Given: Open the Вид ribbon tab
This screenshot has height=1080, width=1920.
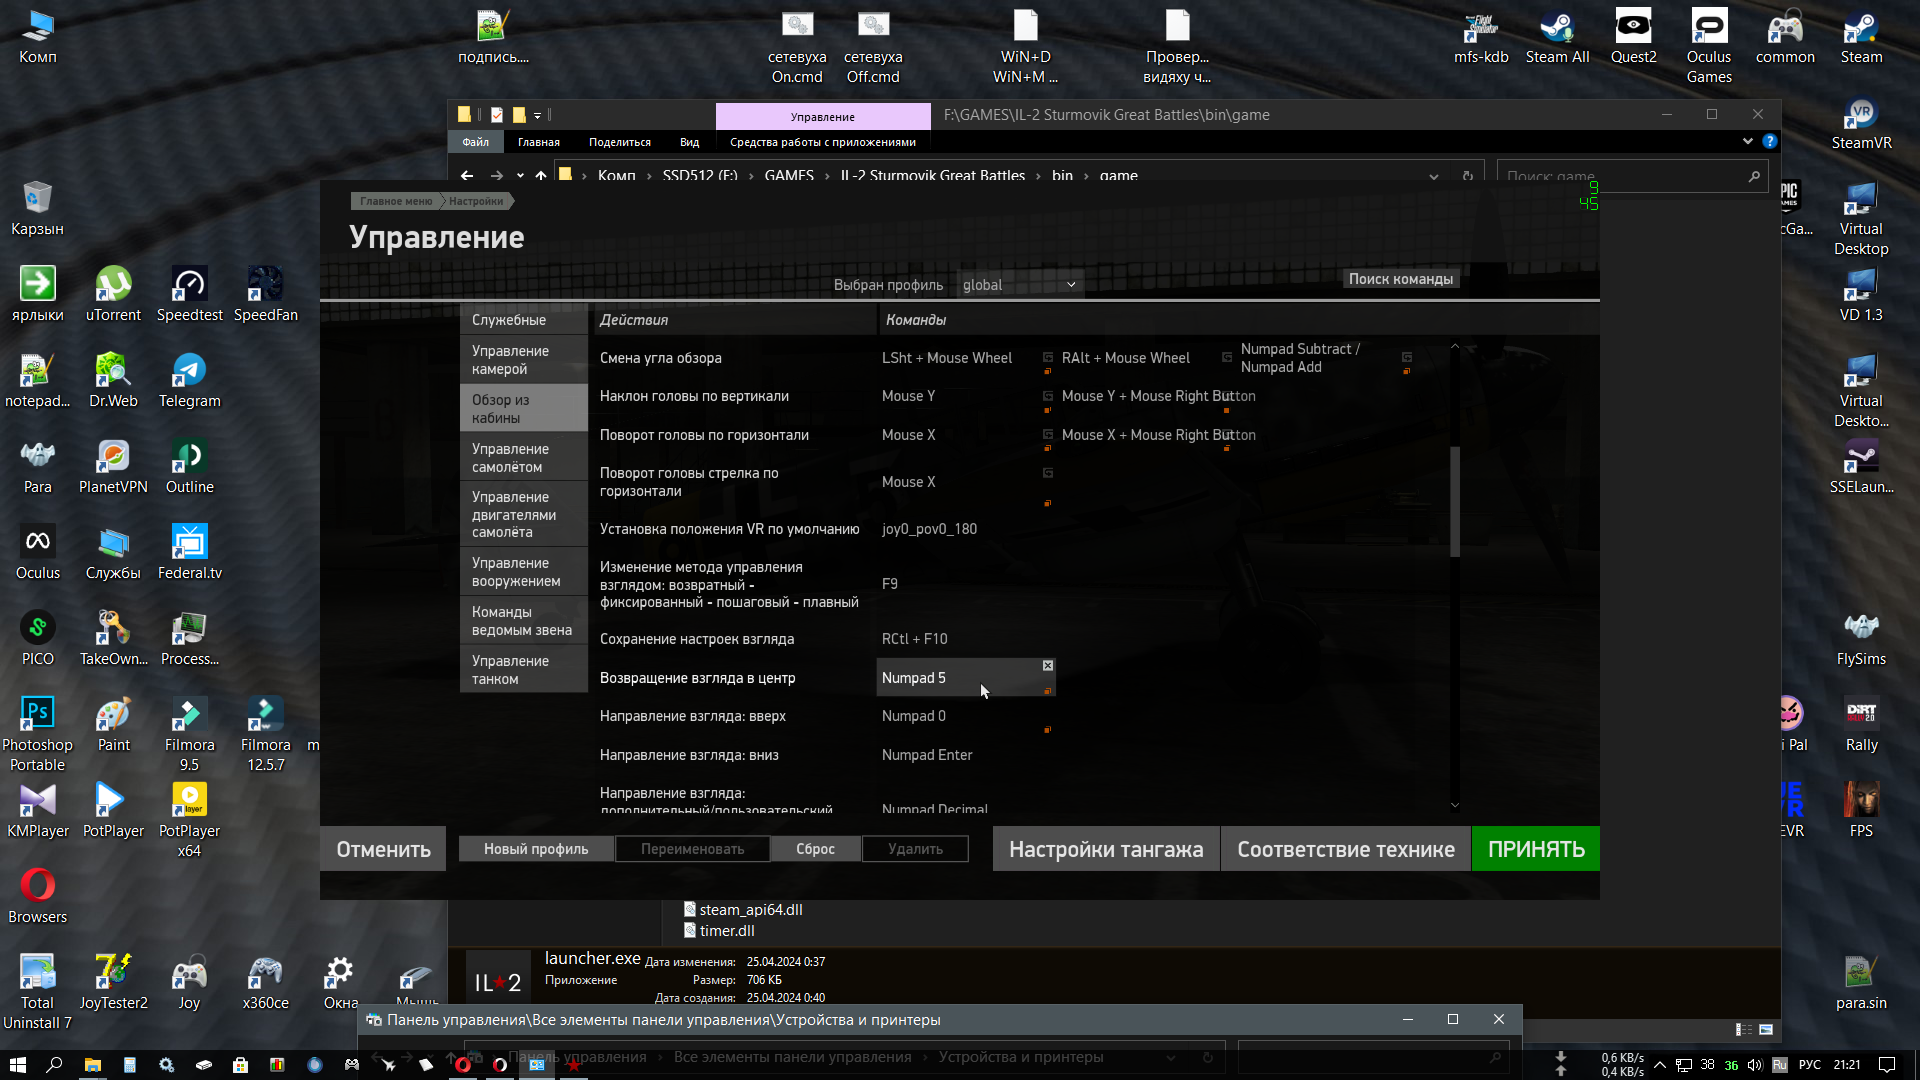Looking at the screenshot, I should (x=689, y=142).
